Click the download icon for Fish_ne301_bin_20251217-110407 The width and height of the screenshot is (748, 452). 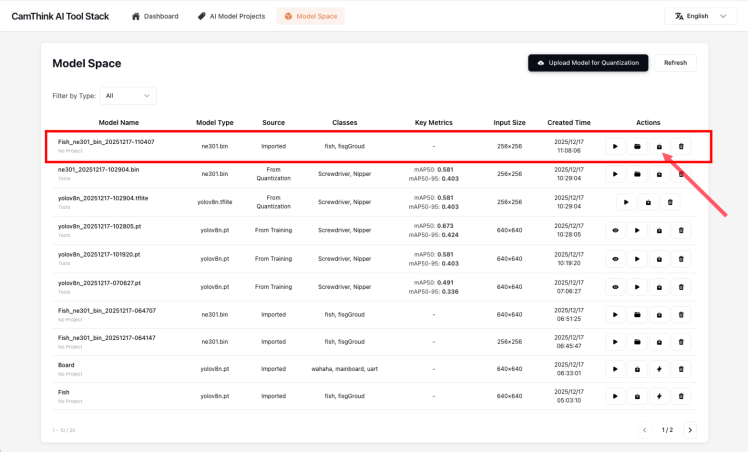point(659,146)
